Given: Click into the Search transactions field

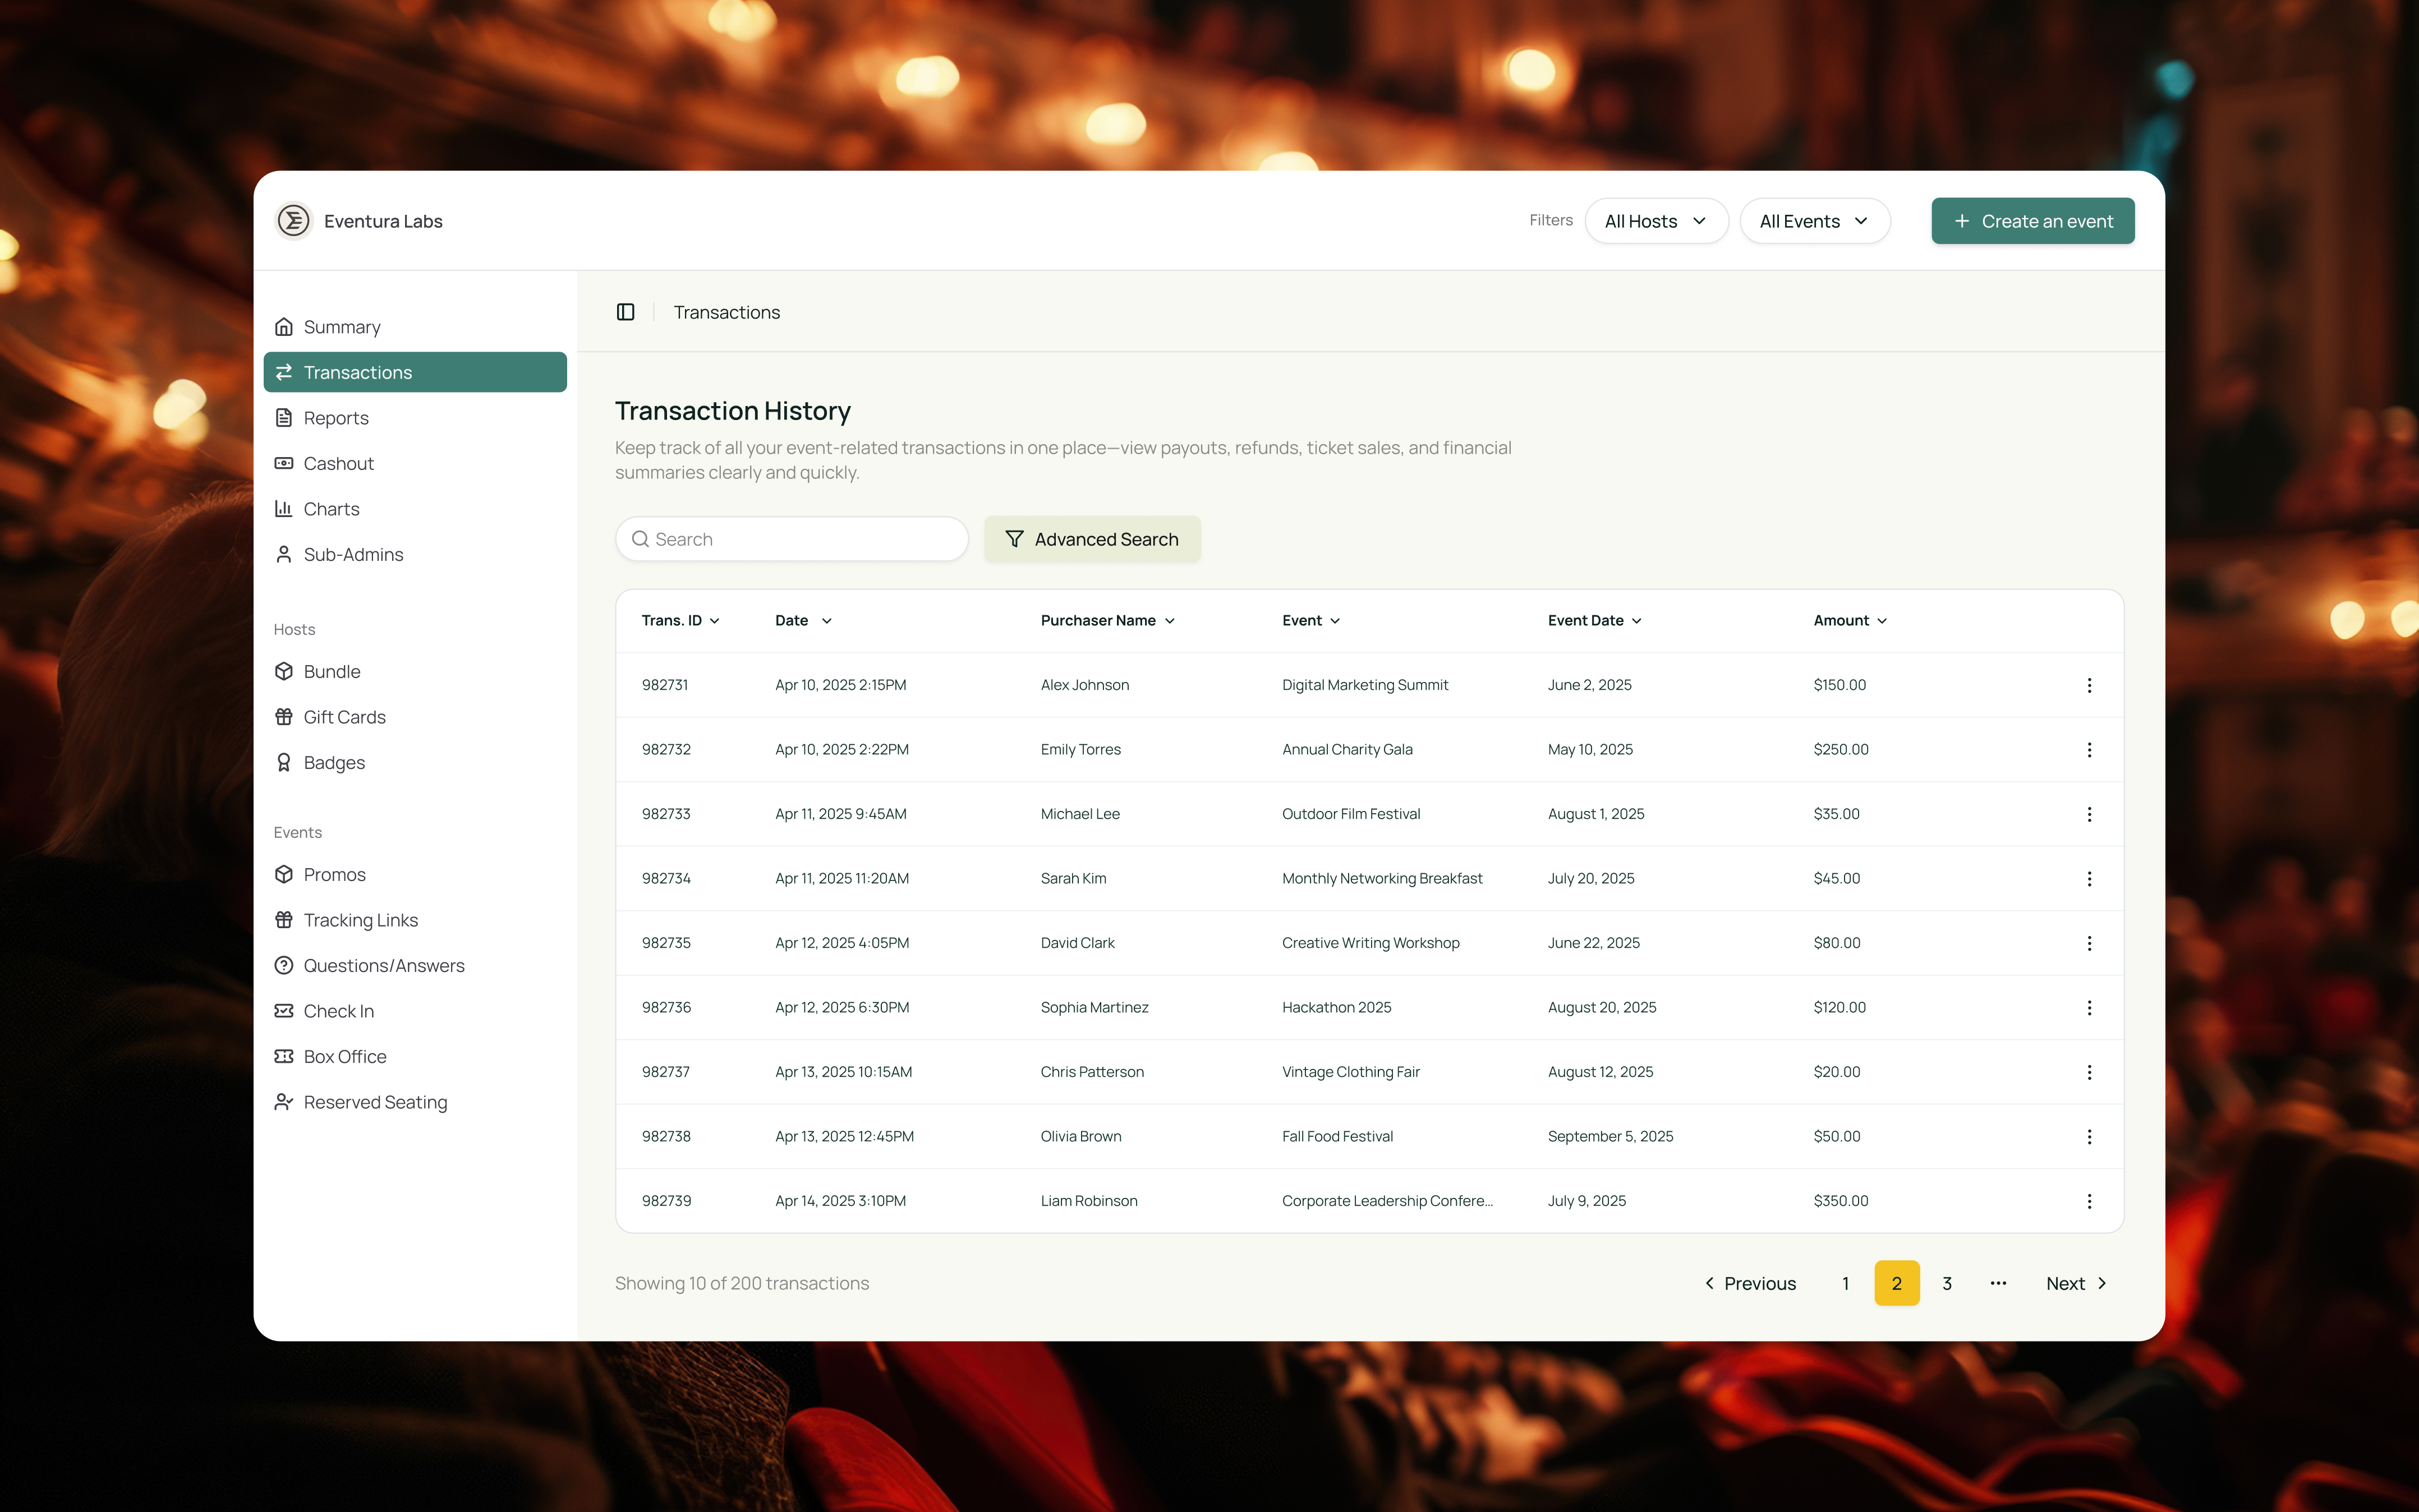Looking at the screenshot, I should click(791, 539).
